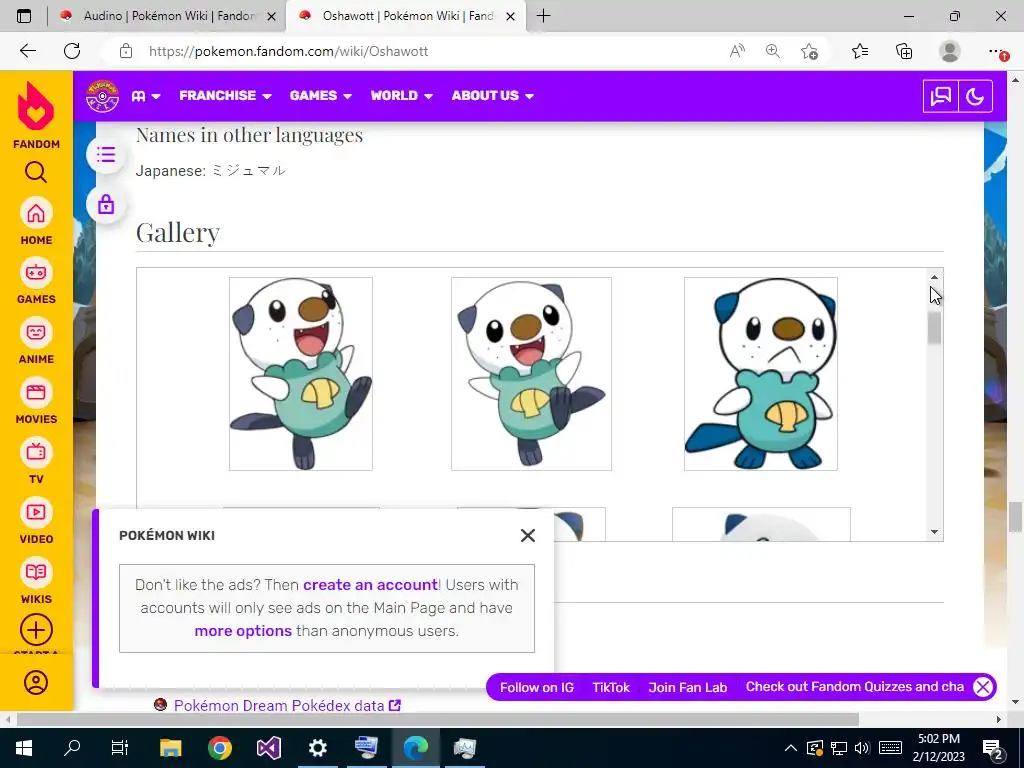Viewport: 1024px width, 768px height.
Task: Close the Pokémon Wiki notice popup
Action: [x=528, y=536]
